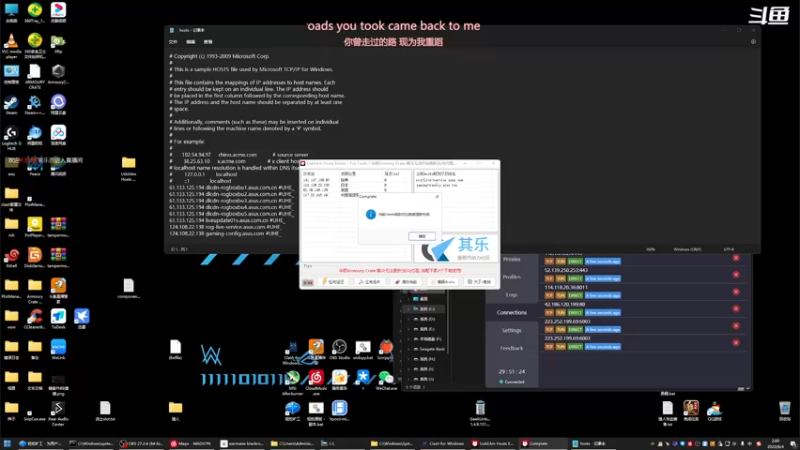The image size is (800, 450).
Task: Open the CCleaner desktop shortcut
Action: click(35, 320)
